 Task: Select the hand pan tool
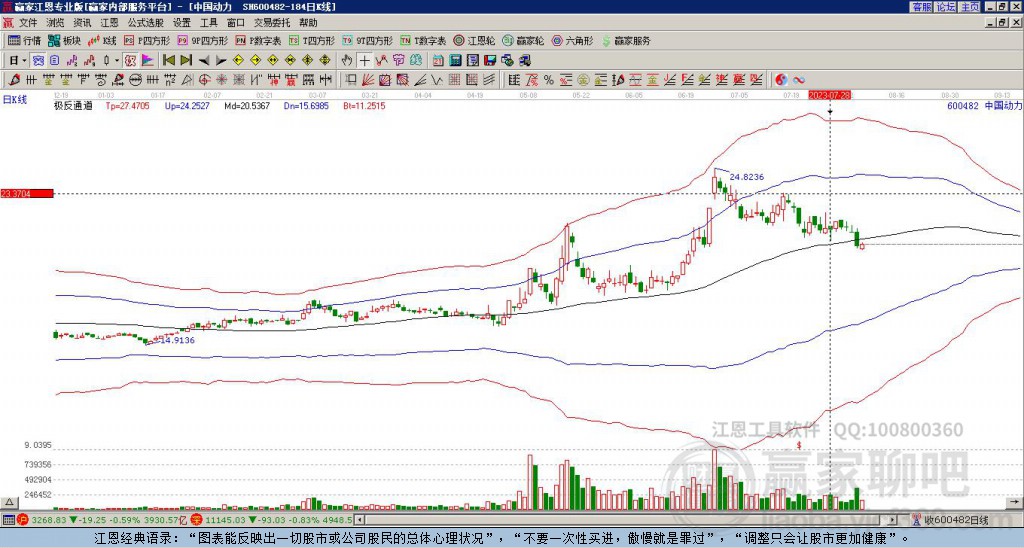pos(348,60)
